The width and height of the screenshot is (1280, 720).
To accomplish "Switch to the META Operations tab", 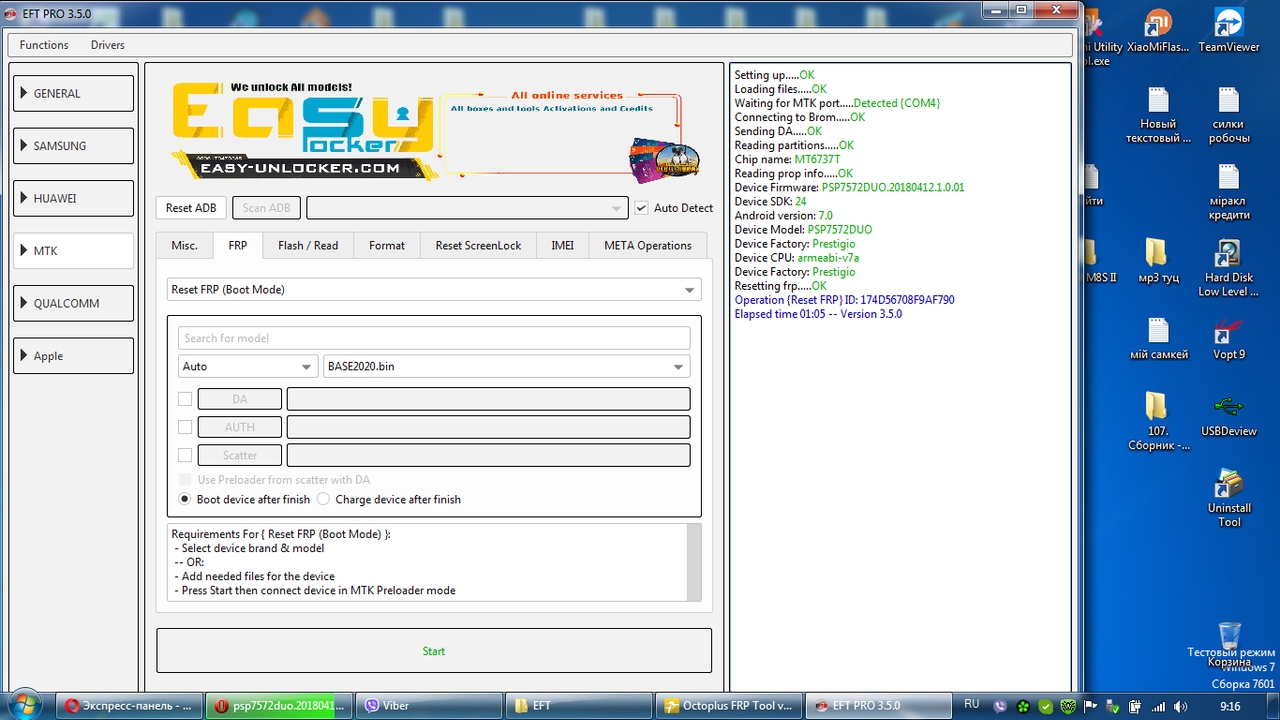I will [648, 245].
